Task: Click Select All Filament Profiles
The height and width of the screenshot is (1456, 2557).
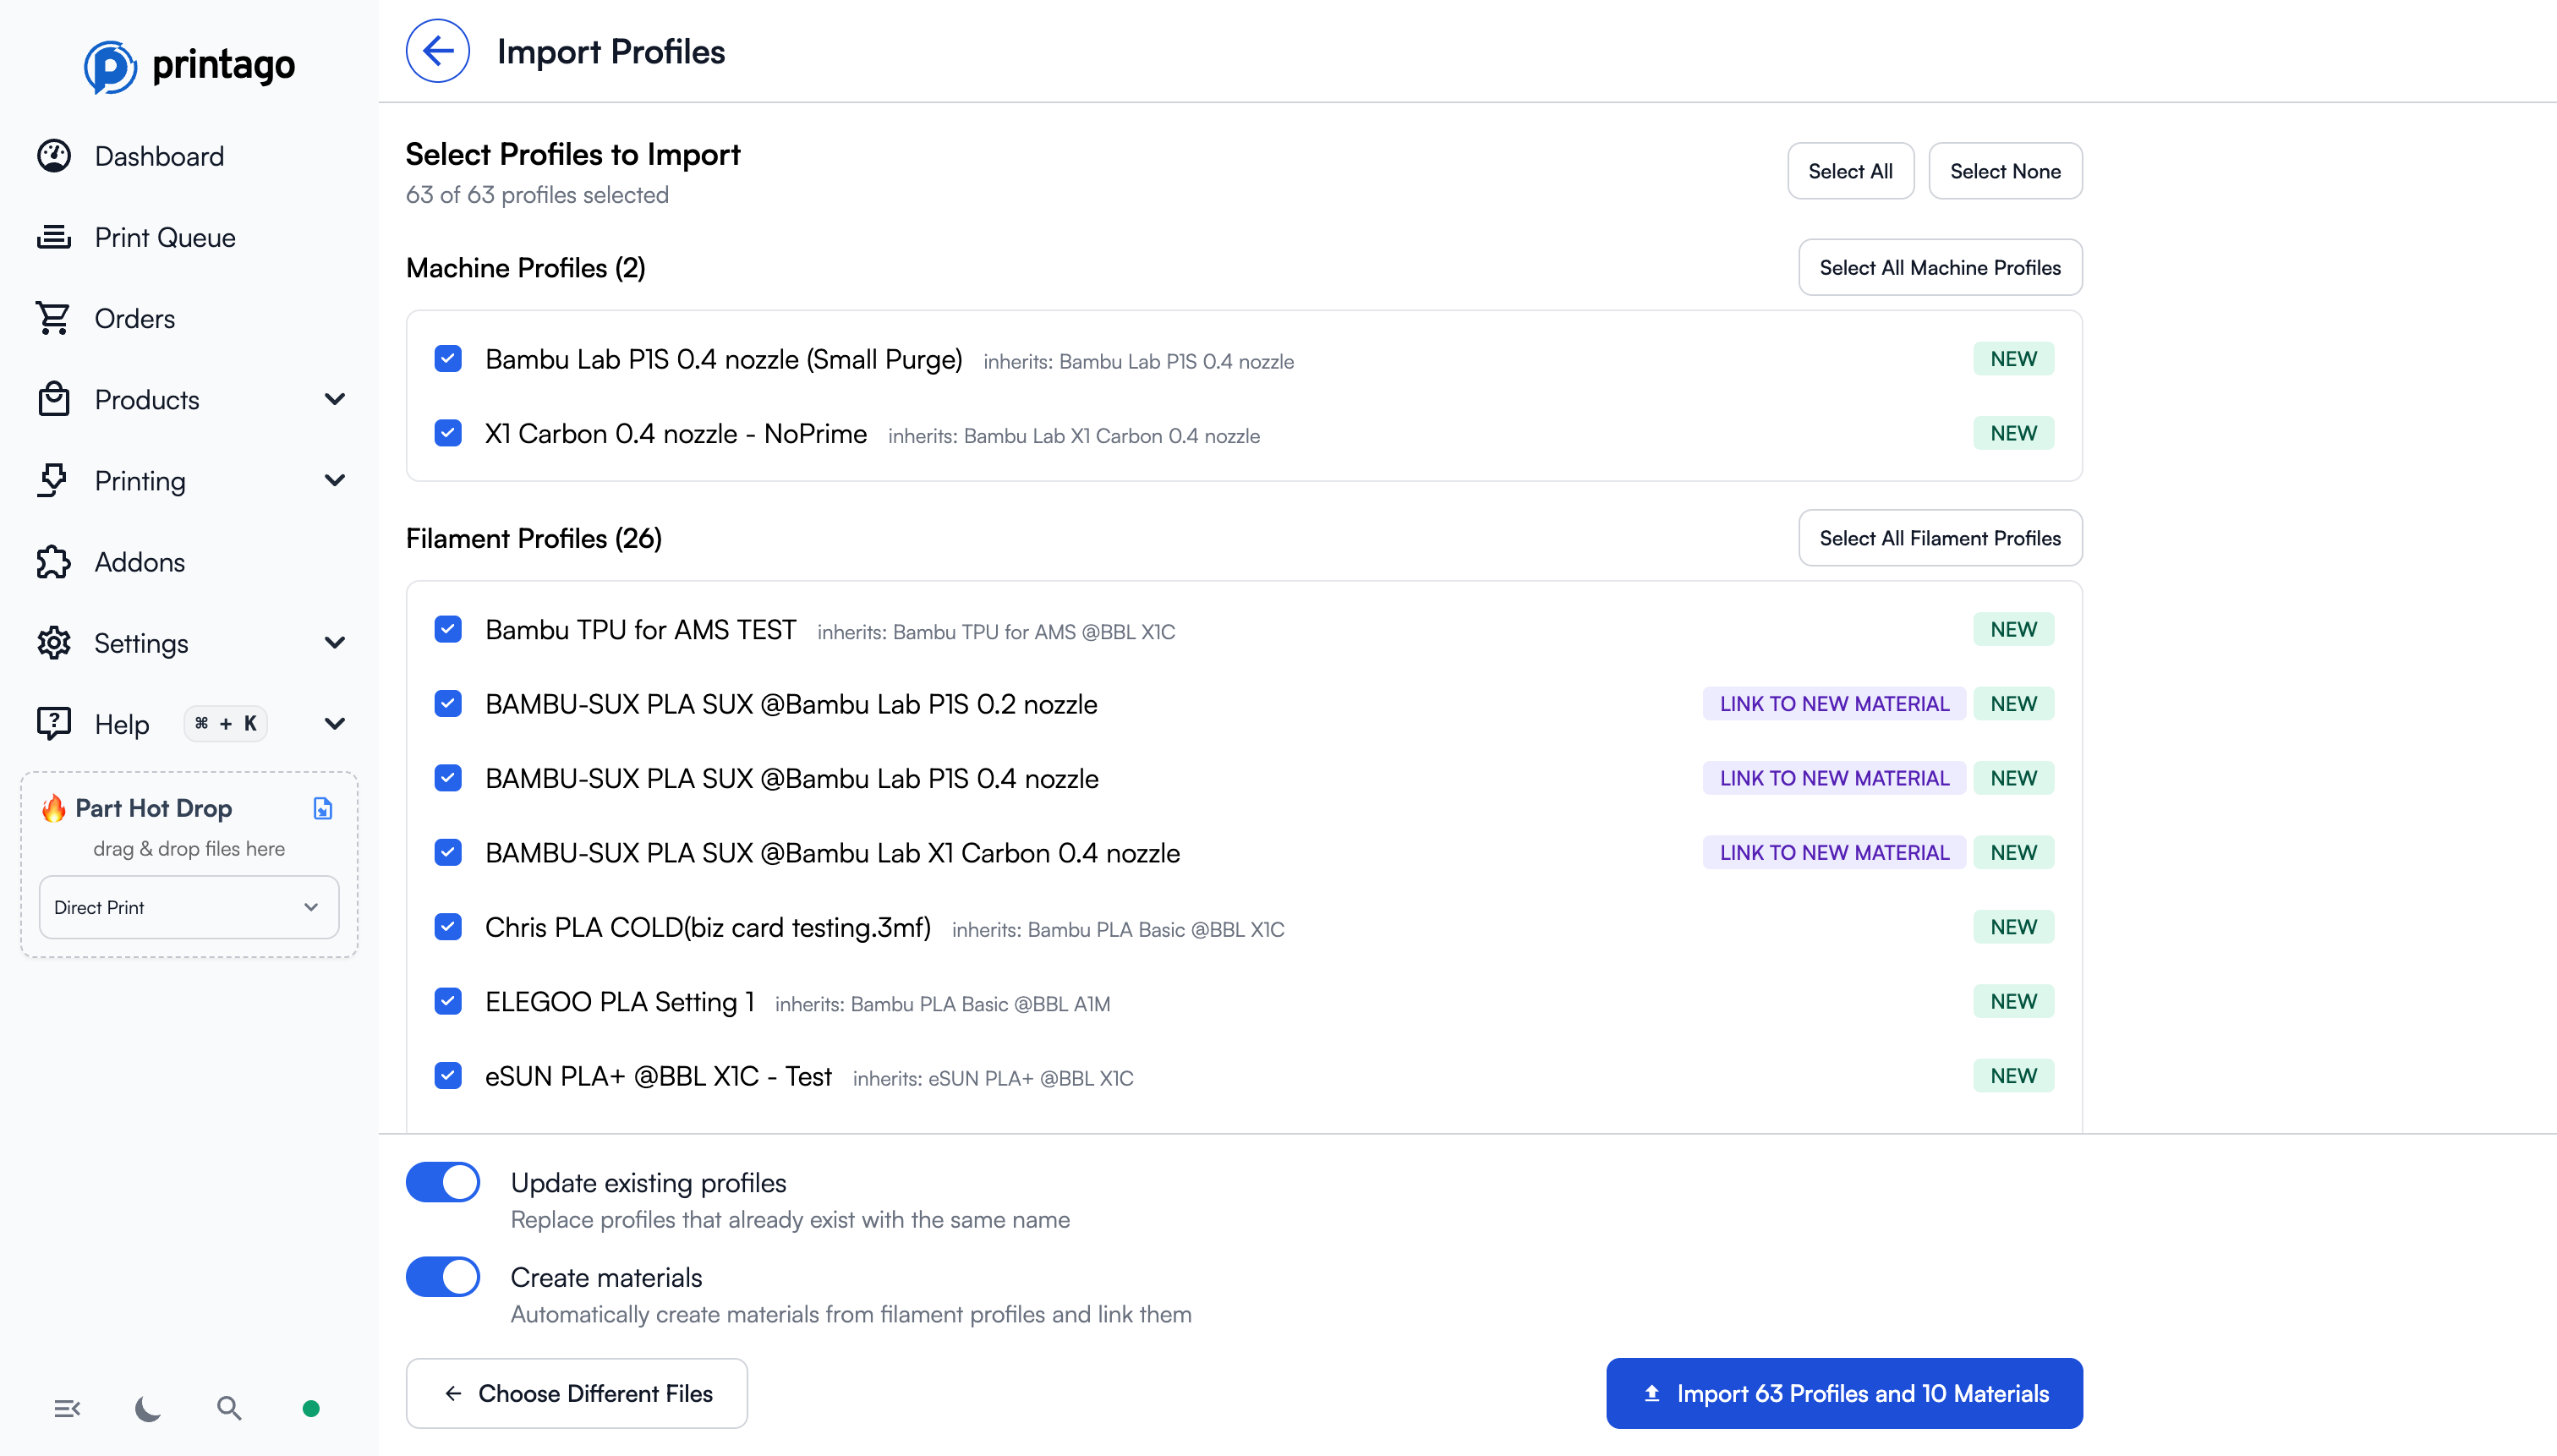Action: [x=1938, y=537]
